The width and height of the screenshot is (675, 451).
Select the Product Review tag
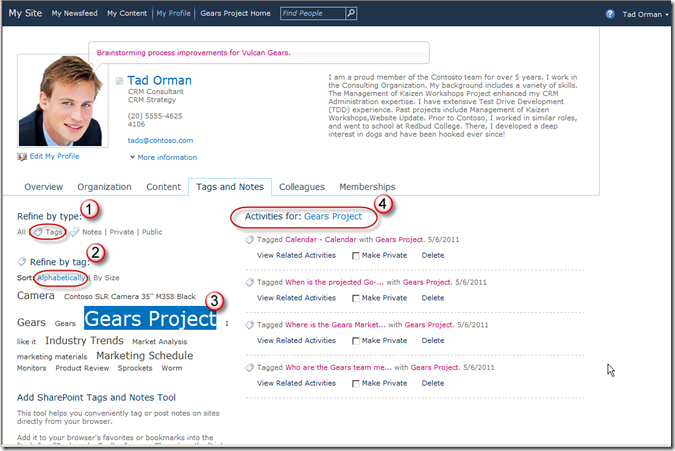[x=82, y=368]
